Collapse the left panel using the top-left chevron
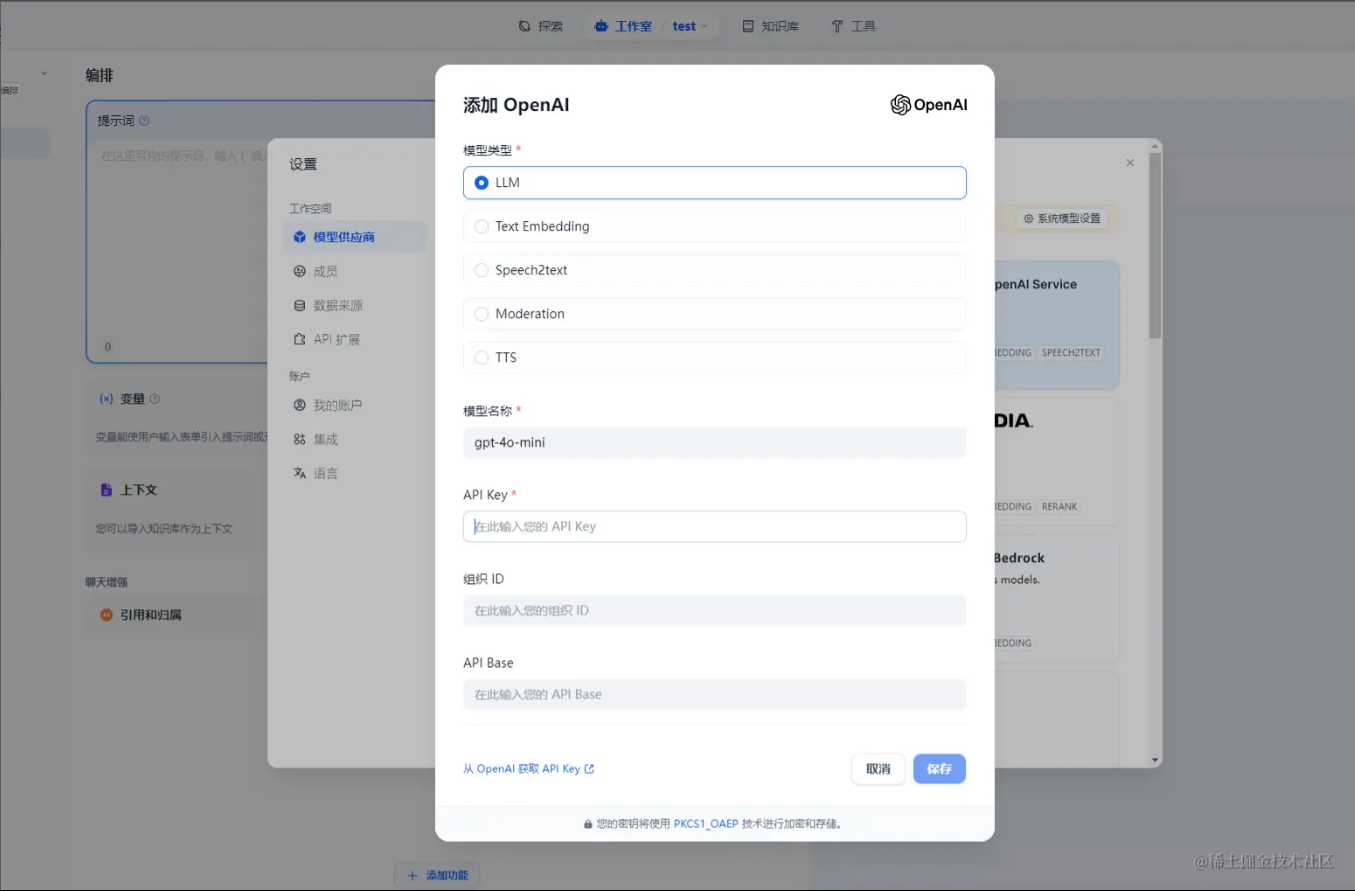Screen dimensions: 1355x891 [x=42, y=74]
